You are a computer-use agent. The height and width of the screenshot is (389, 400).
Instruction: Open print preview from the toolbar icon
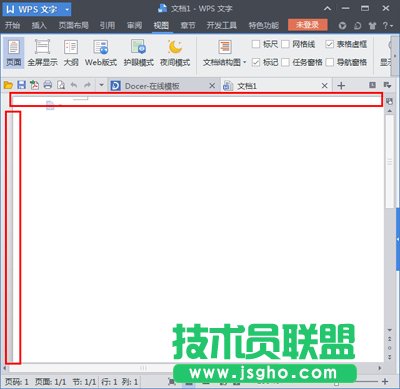(61, 85)
